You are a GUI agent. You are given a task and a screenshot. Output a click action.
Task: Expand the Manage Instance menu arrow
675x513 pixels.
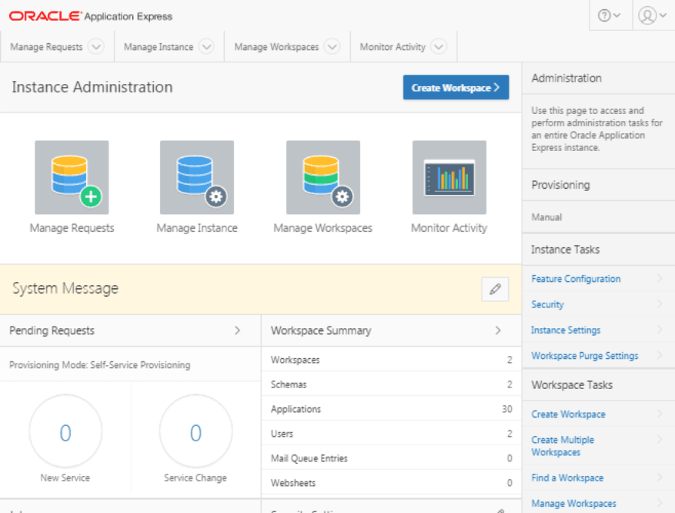207,46
